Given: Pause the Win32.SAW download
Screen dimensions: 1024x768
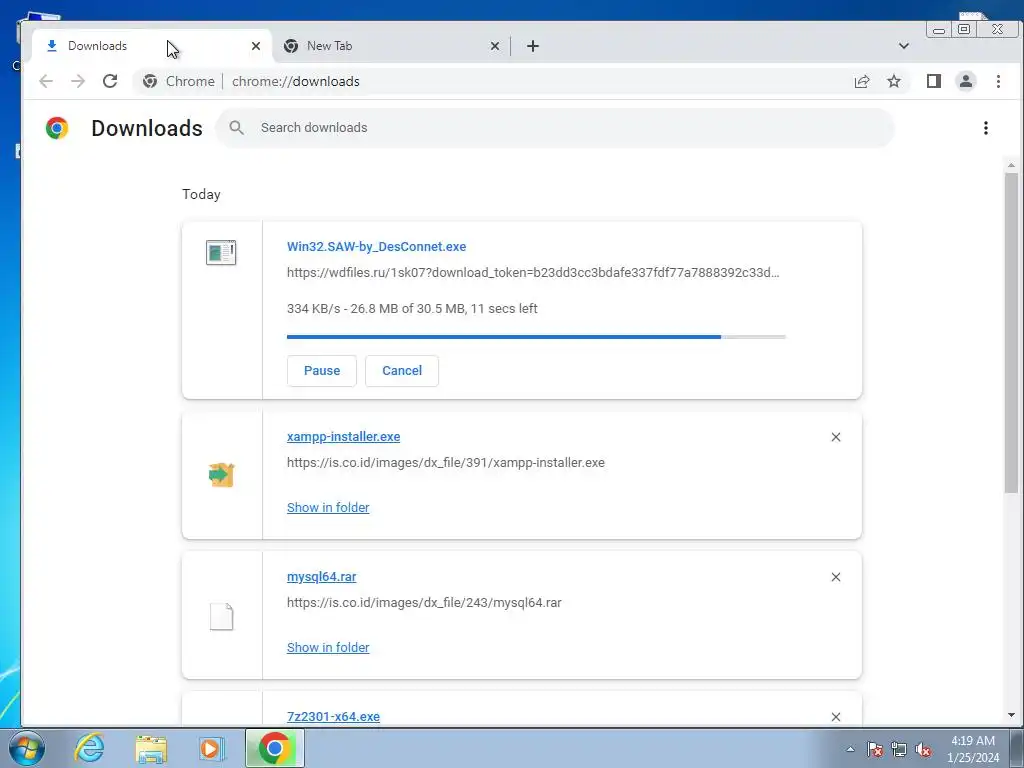Looking at the screenshot, I should click(321, 370).
